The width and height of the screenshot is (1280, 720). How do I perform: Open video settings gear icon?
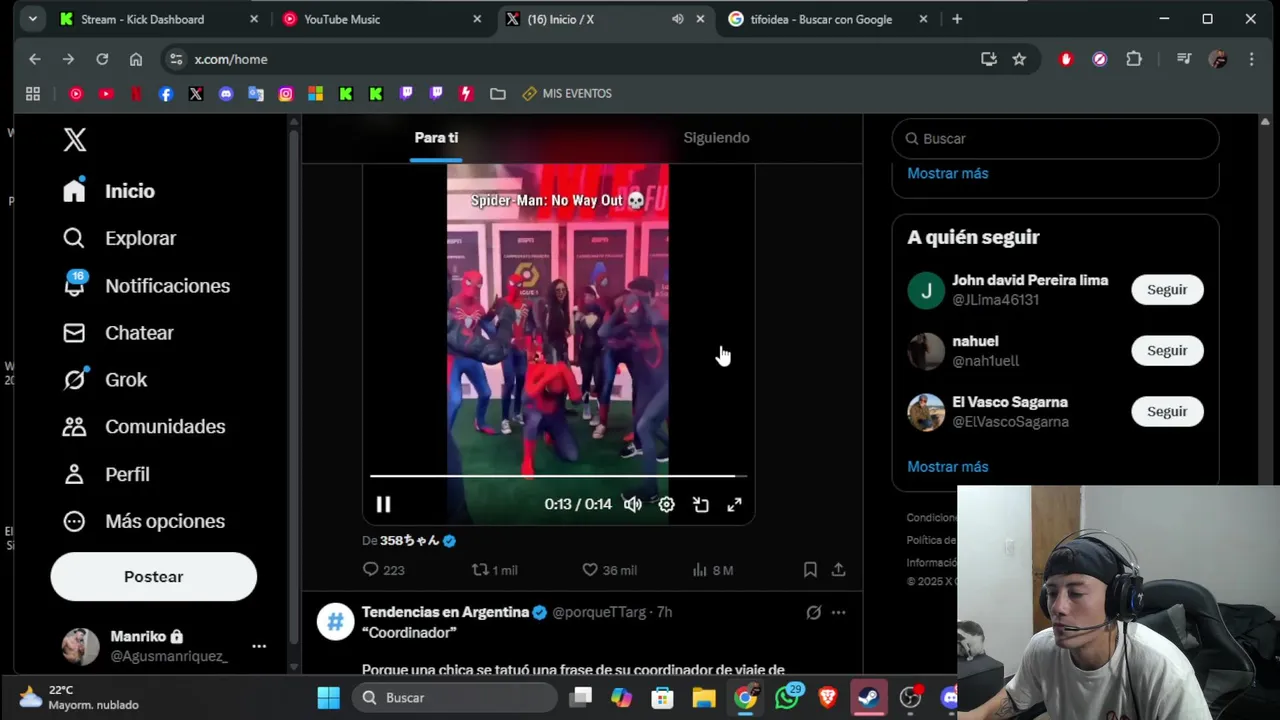pos(667,505)
